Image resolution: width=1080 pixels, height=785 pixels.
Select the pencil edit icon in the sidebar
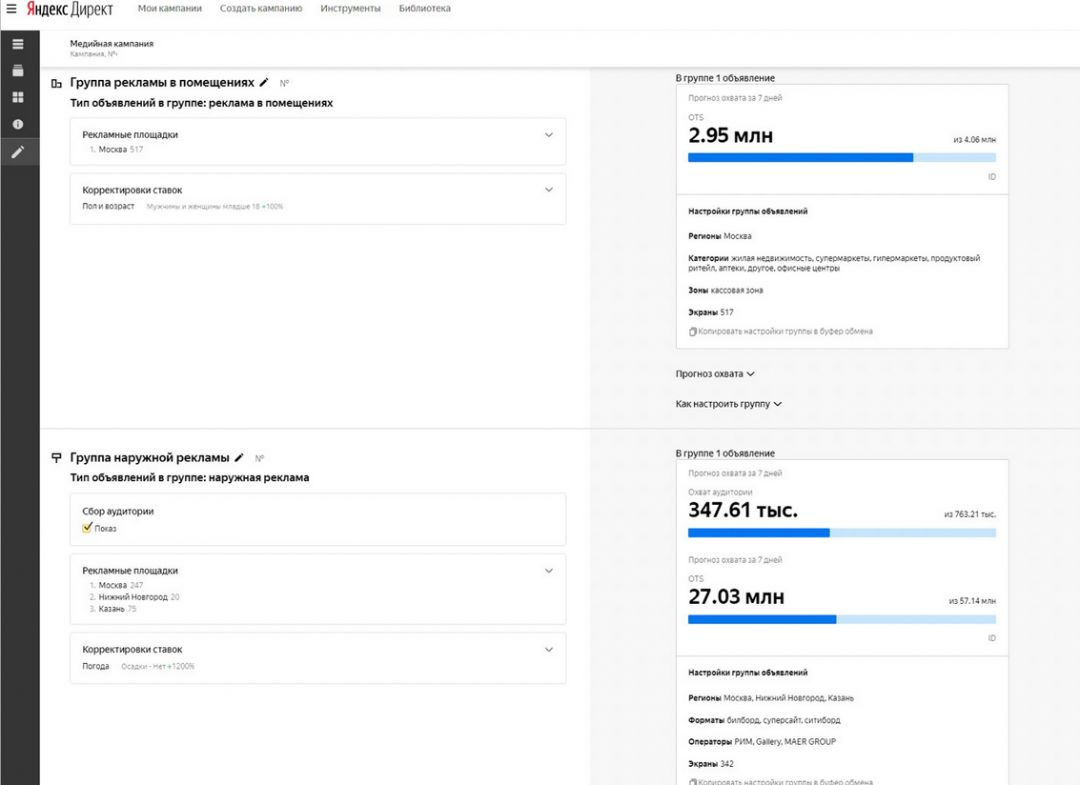pyautogui.click(x=17, y=152)
